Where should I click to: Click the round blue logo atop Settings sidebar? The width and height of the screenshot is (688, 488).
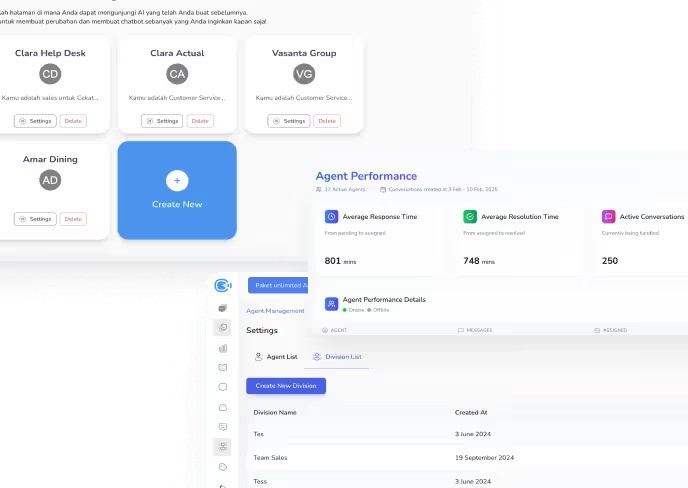pyautogui.click(x=223, y=285)
